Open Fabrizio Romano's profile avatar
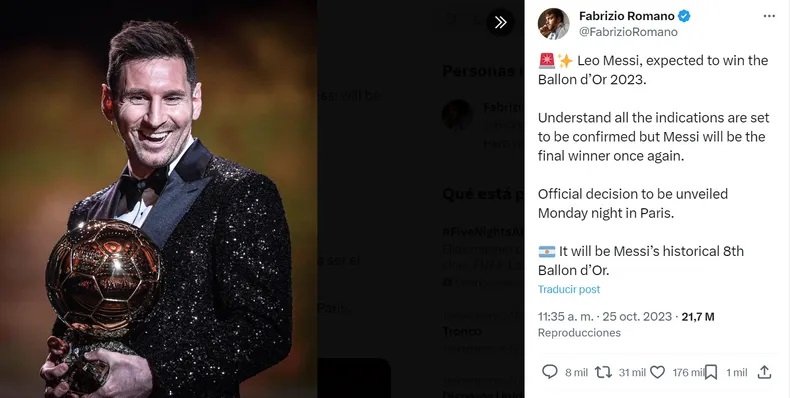Image resolution: width=790 pixels, height=398 pixels. 554,24
